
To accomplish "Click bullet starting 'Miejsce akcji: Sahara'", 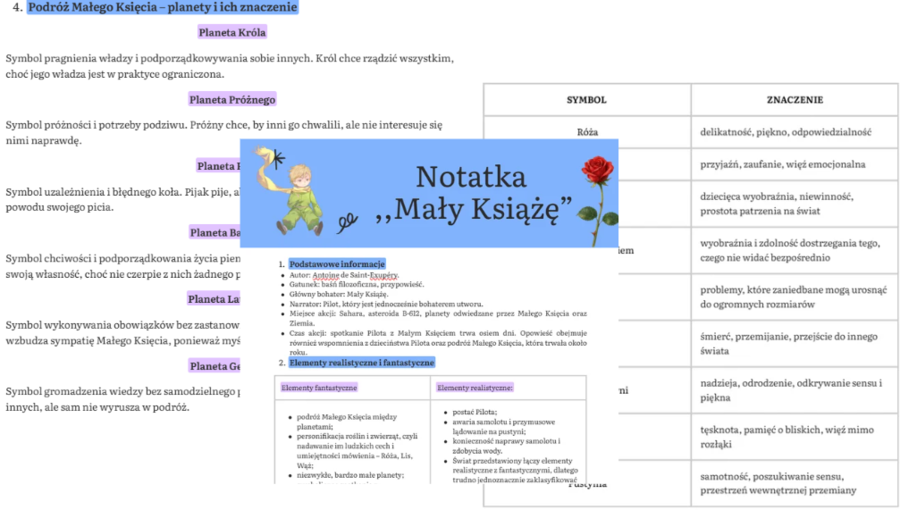I will (438, 318).
